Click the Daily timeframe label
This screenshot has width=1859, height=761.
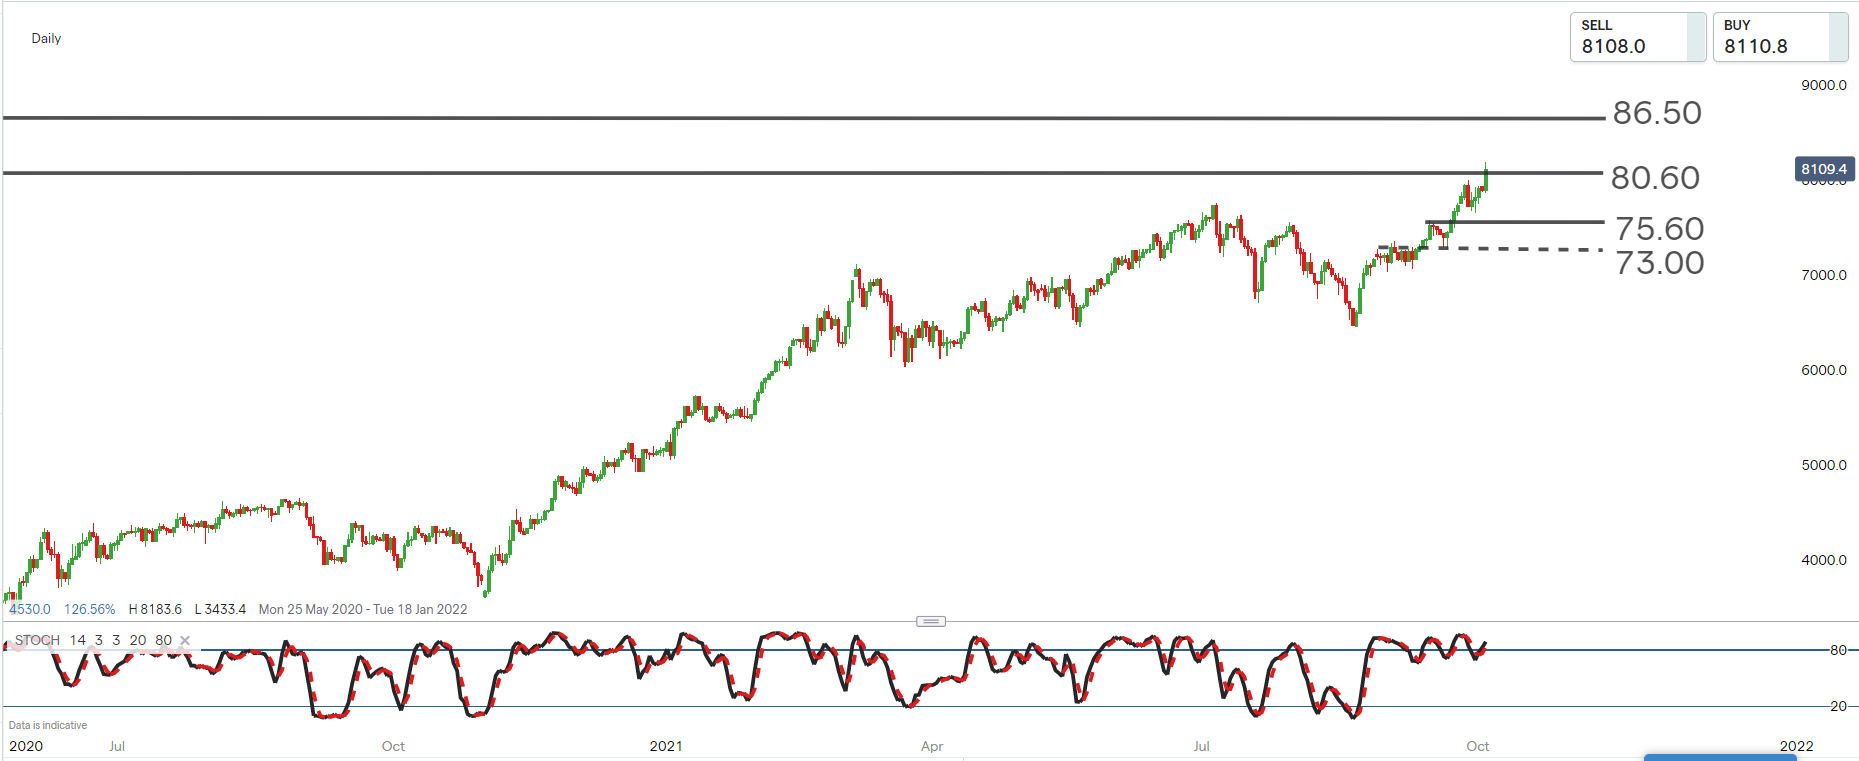pyautogui.click(x=46, y=38)
